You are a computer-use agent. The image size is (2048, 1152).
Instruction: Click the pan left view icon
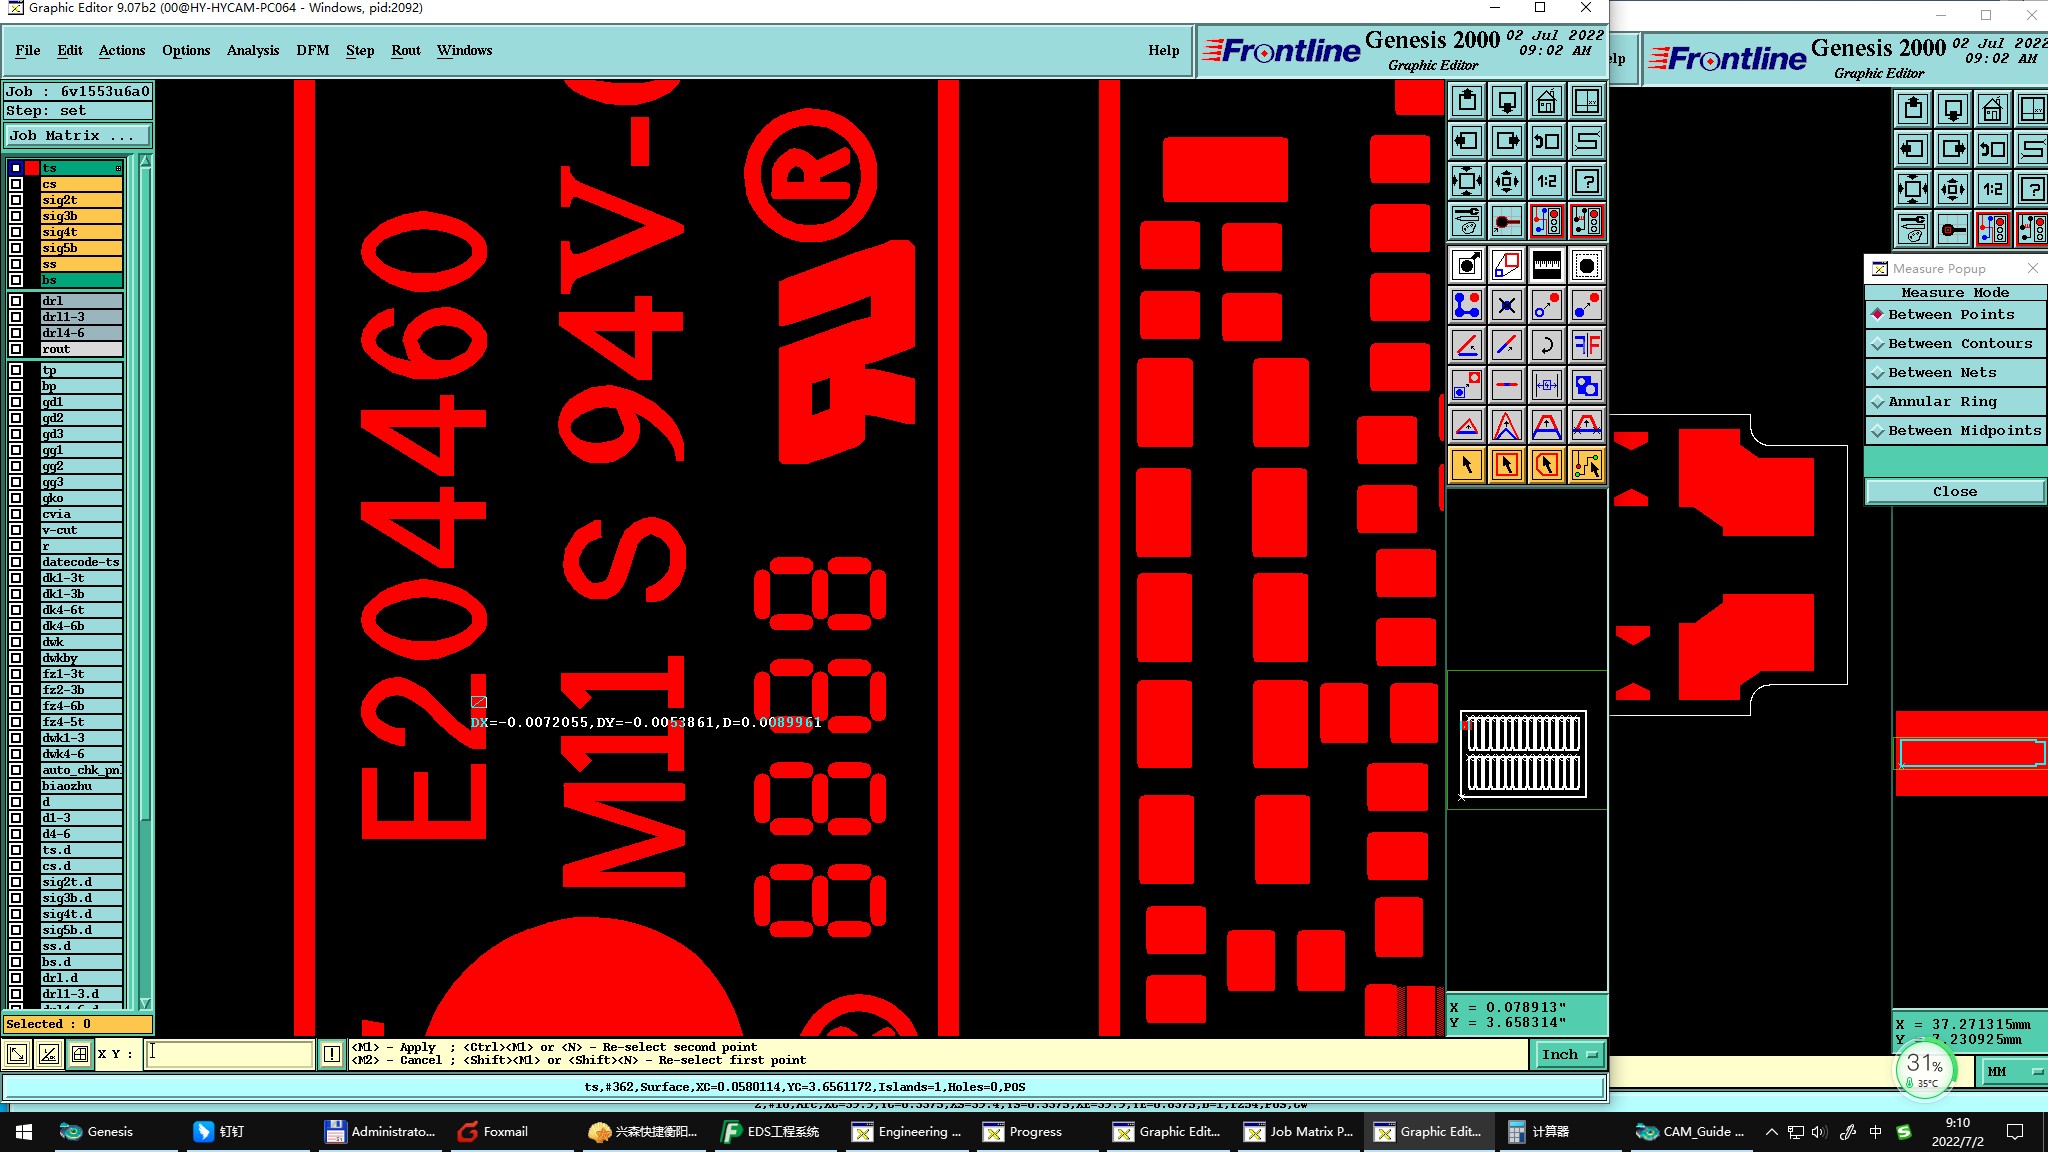click(x=1467, y=141)
